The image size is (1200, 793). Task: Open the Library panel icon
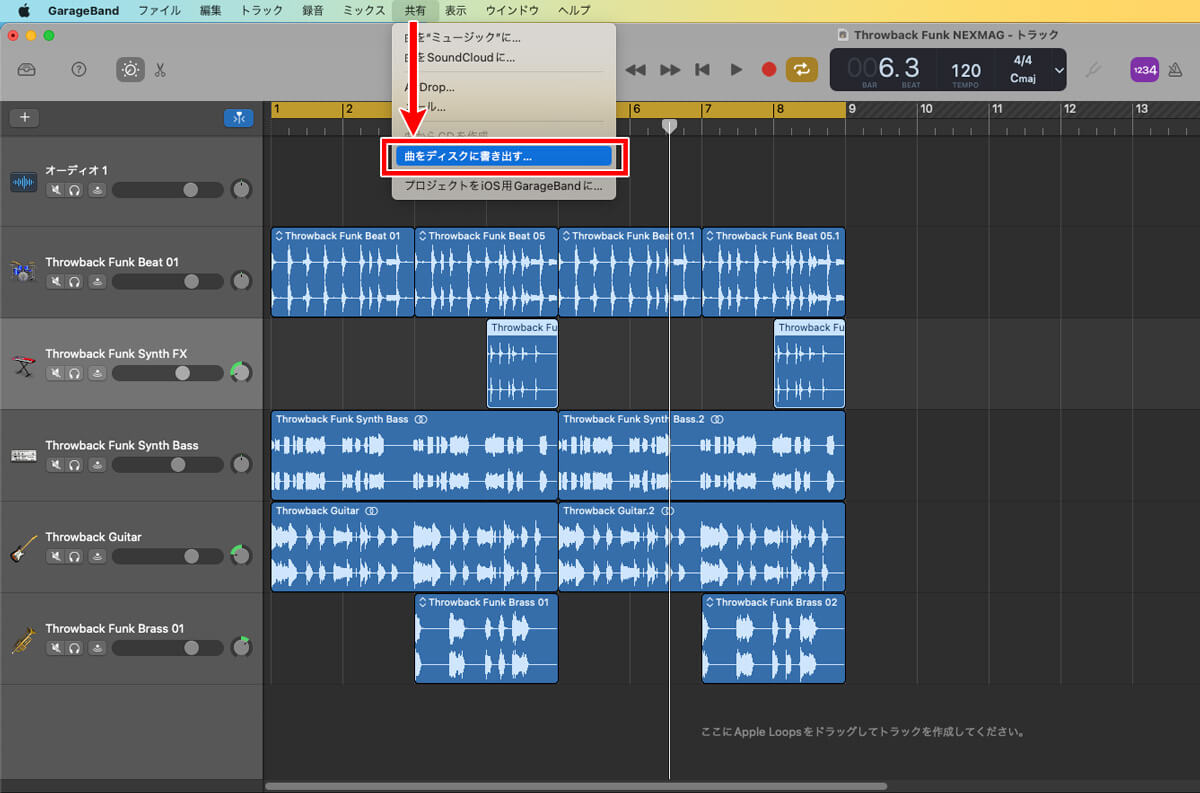coord(27,70)
